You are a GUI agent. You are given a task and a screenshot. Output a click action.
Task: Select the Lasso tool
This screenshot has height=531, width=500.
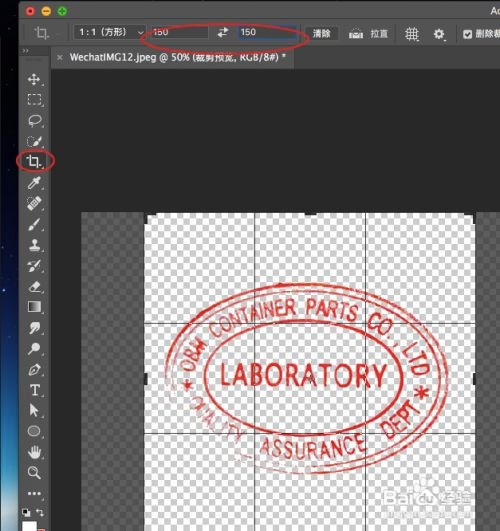(x=35, y=120)
